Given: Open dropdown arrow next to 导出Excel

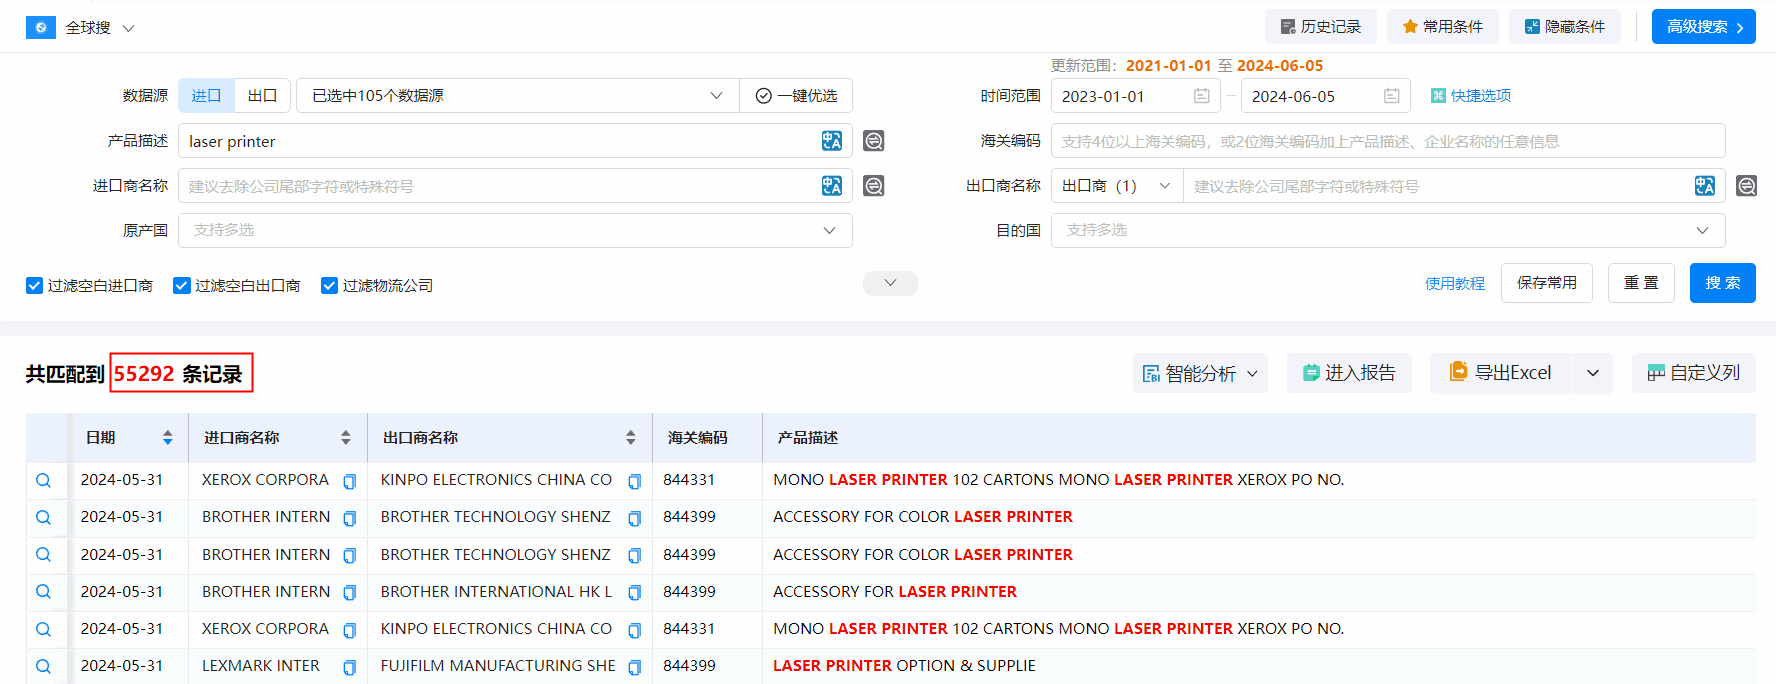Looking at the screenshot, I should tap(1592, 373).
